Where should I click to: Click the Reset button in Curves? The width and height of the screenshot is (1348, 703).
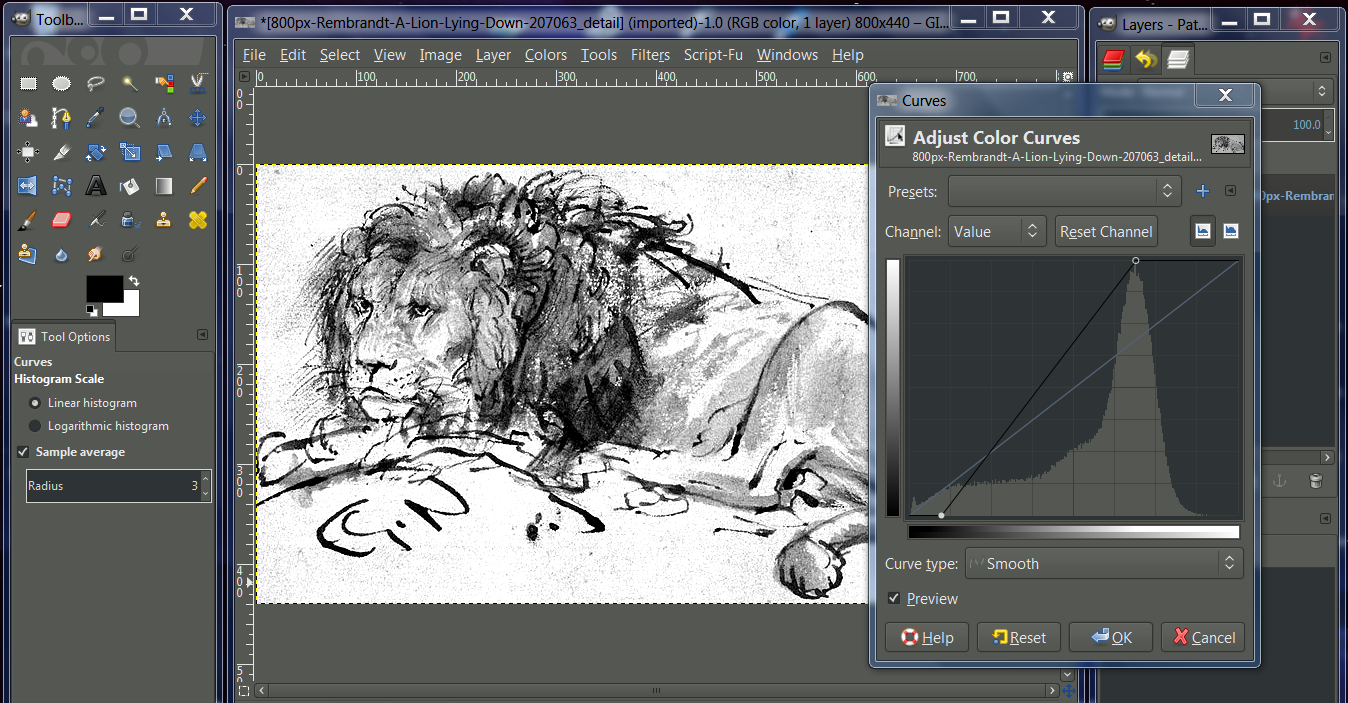1019,638
